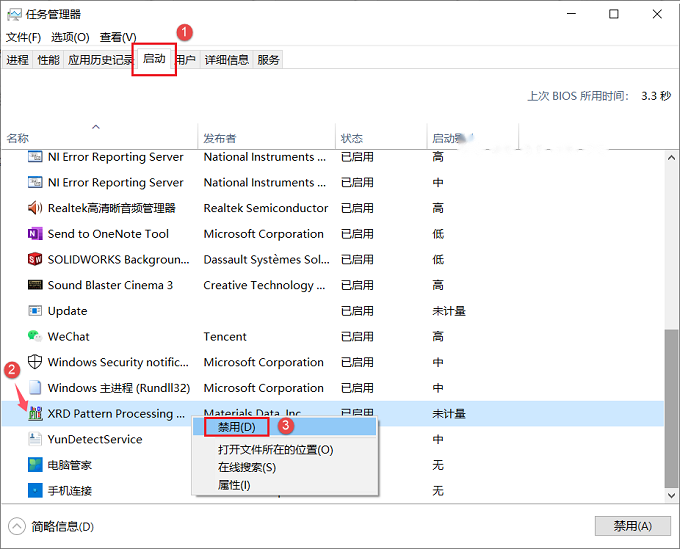Select the 'Send to OneNote Tool' row text
Image resolution: width=680 pixels, height=549 pixels.
coord(108,234)
